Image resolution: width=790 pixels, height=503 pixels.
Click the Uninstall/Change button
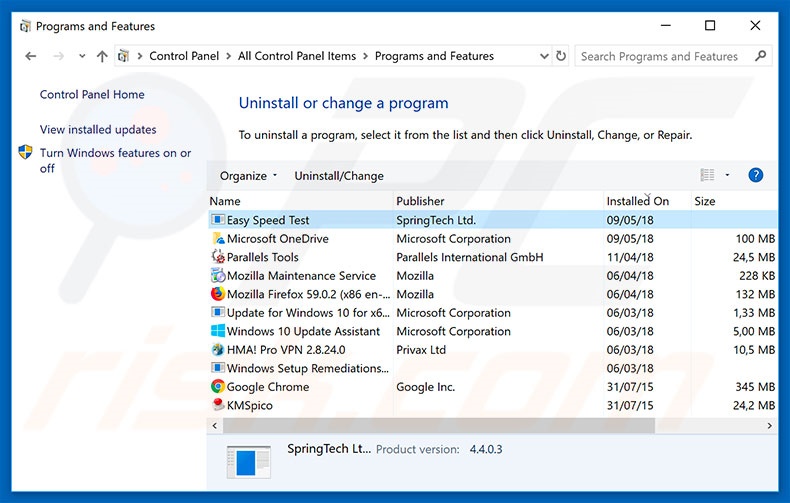tap(339, 176)
